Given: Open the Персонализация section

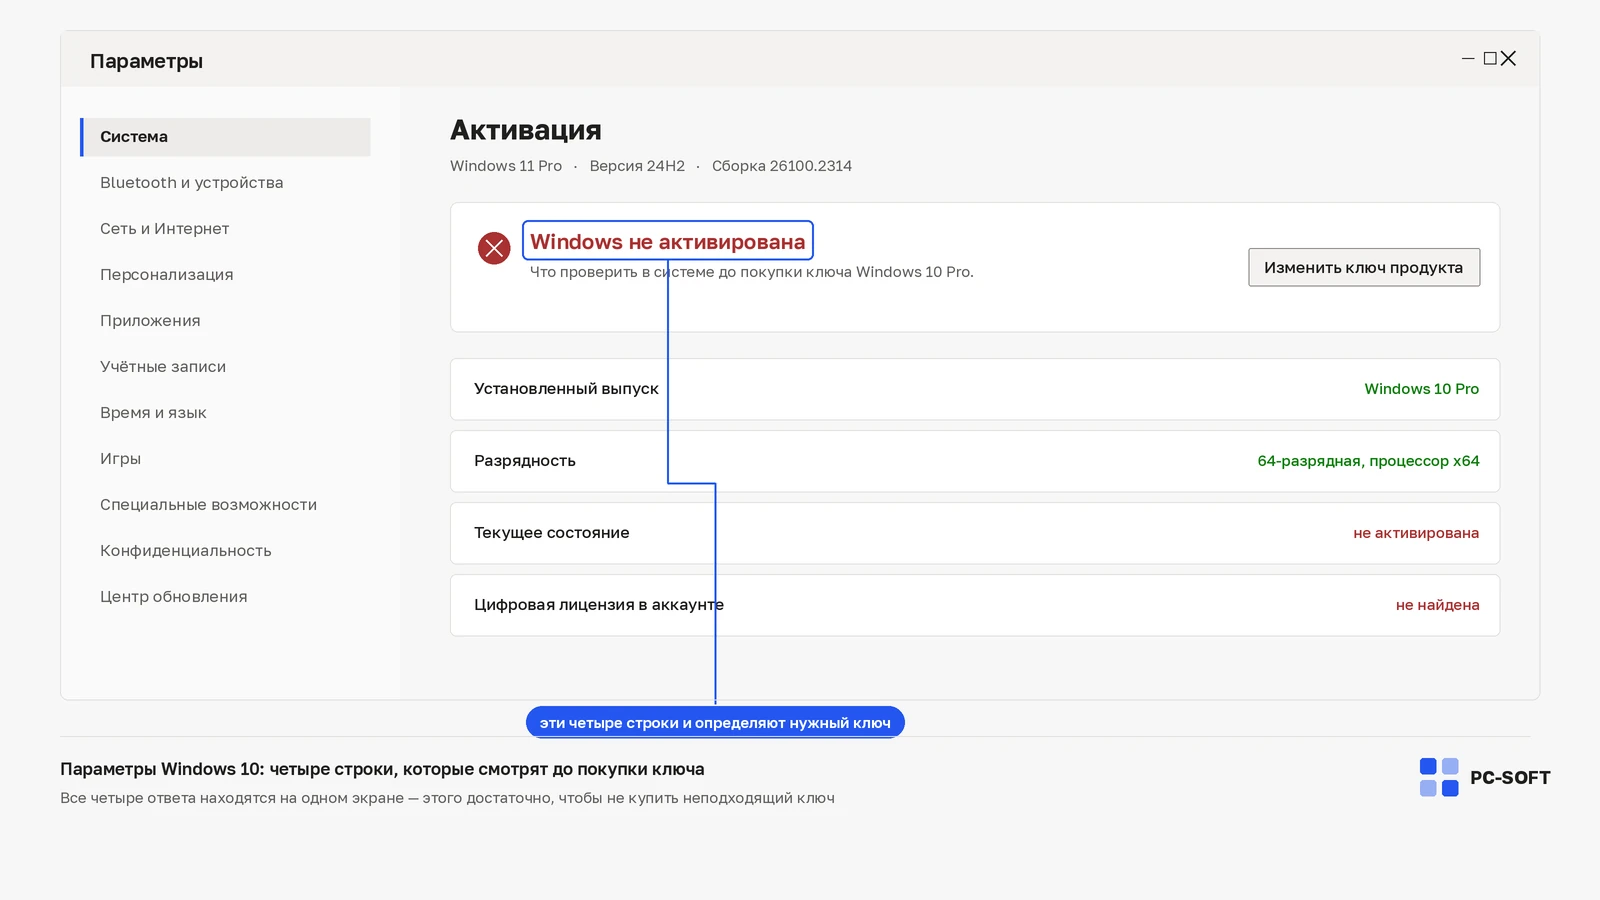Looking at the screenshot, I should pos(166,275).
